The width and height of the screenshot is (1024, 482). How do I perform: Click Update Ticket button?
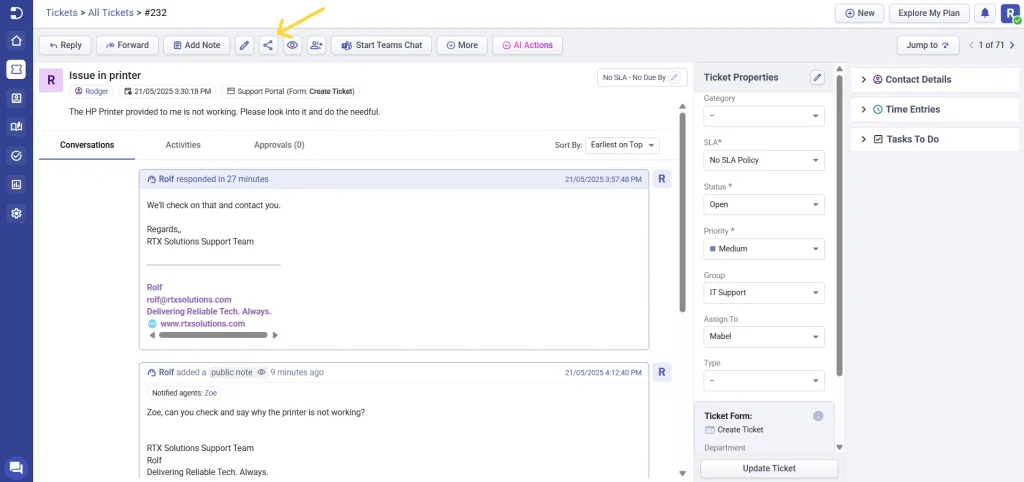click(769, 468)
